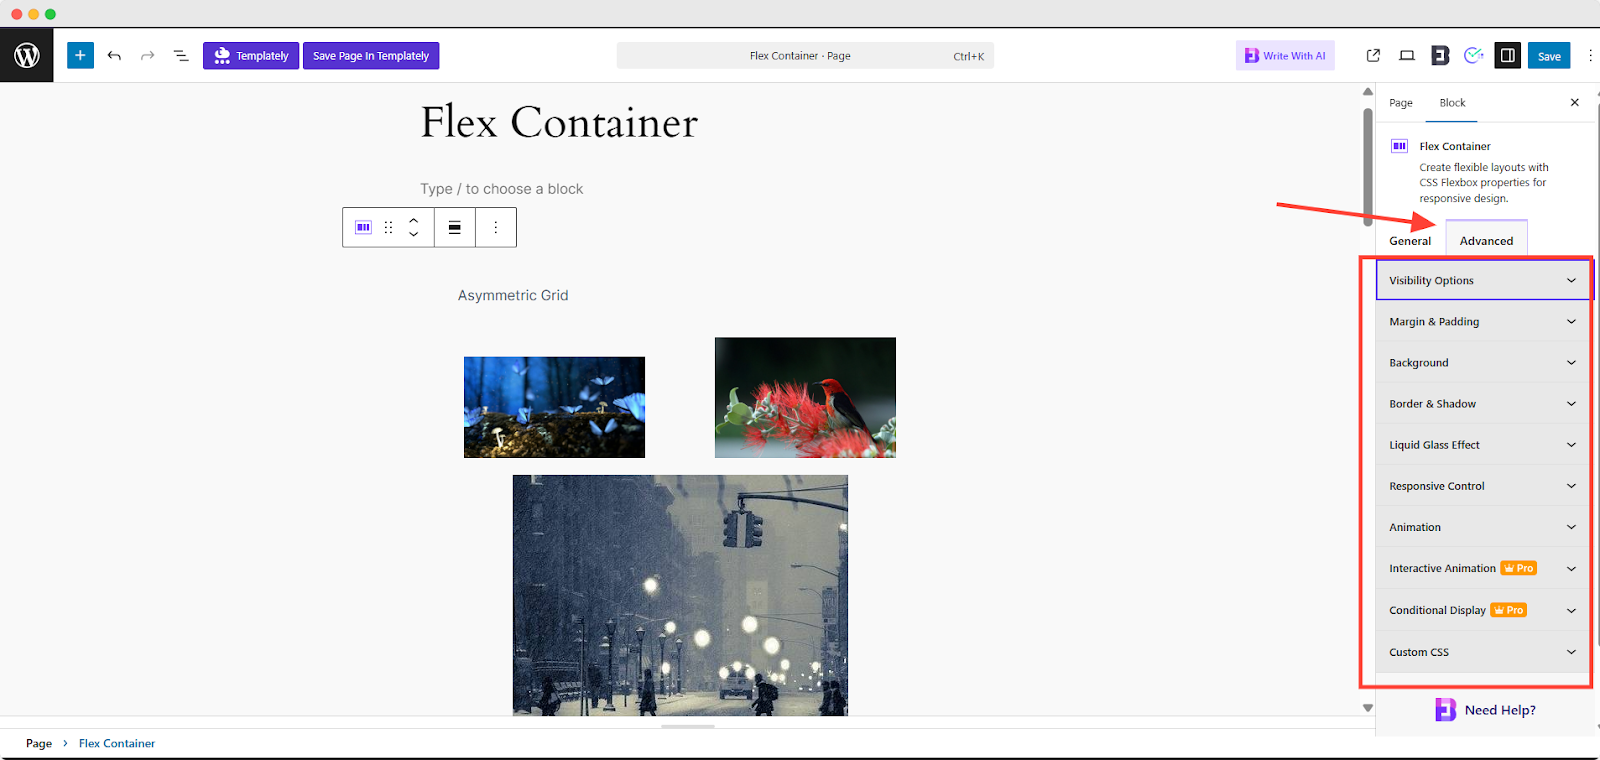Viewport: 1600px width, 760px height.
Task: Click the macOS green fullscreen window button
Action: pos(50,14)
